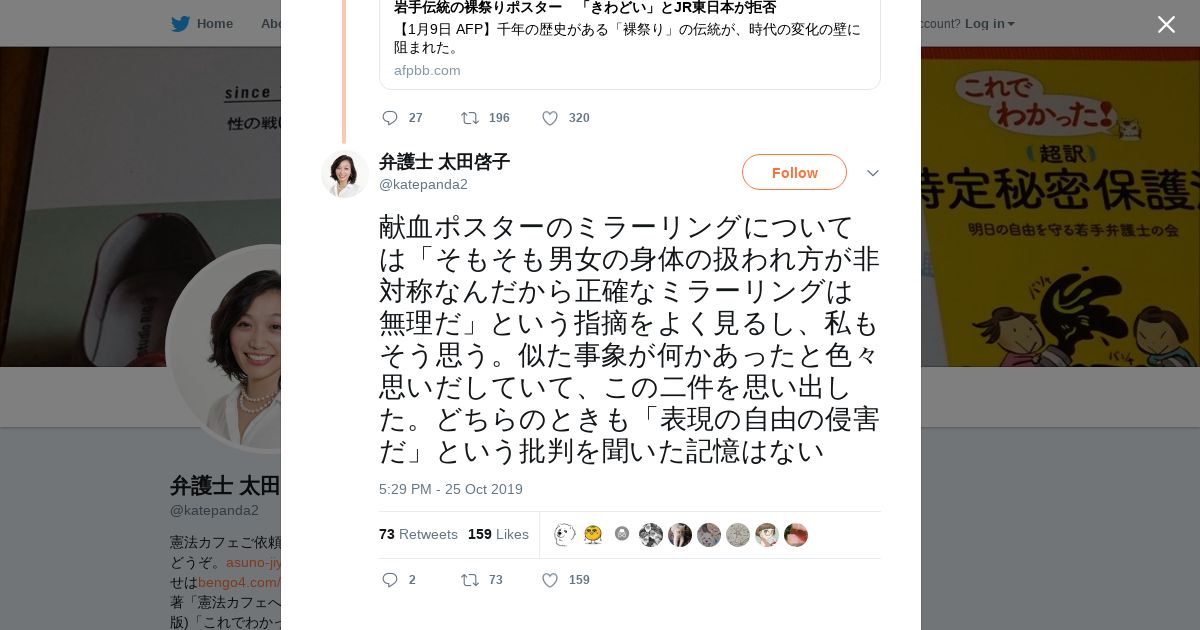Viewport: 1200px width, 630px height.
Task: Reply to the main tweet by 太田啓子
Action: 390,580
